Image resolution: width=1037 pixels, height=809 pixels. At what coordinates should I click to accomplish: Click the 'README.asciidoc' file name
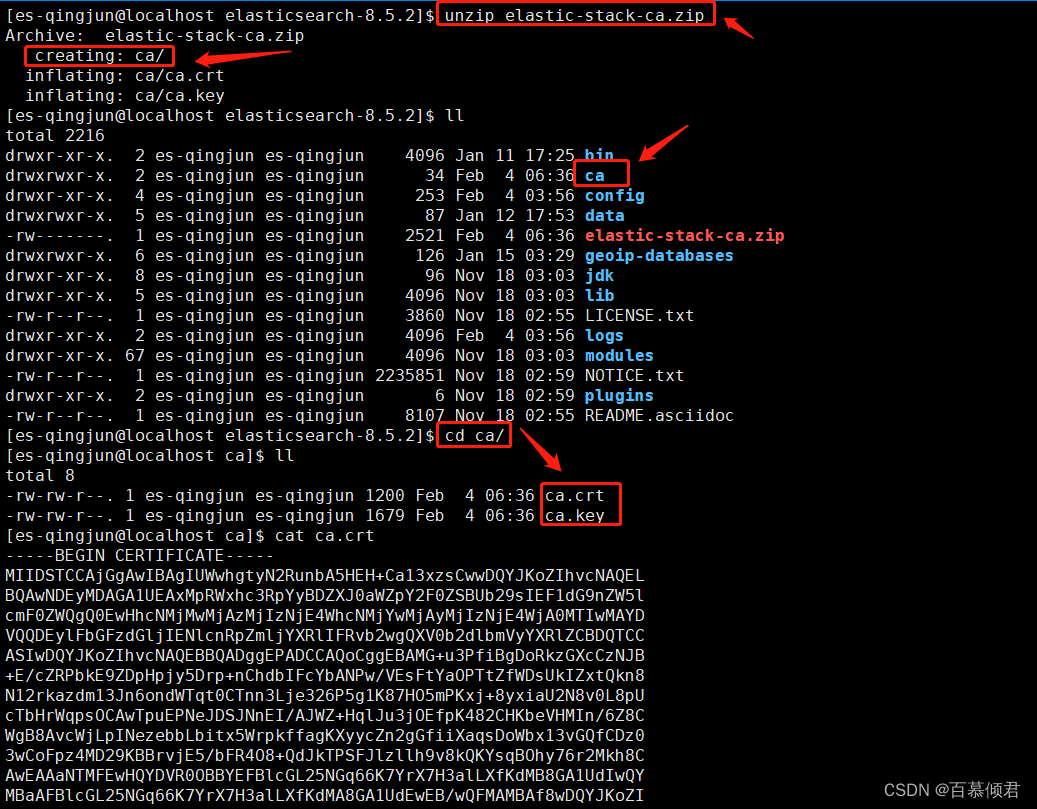(x=659, y=415)
